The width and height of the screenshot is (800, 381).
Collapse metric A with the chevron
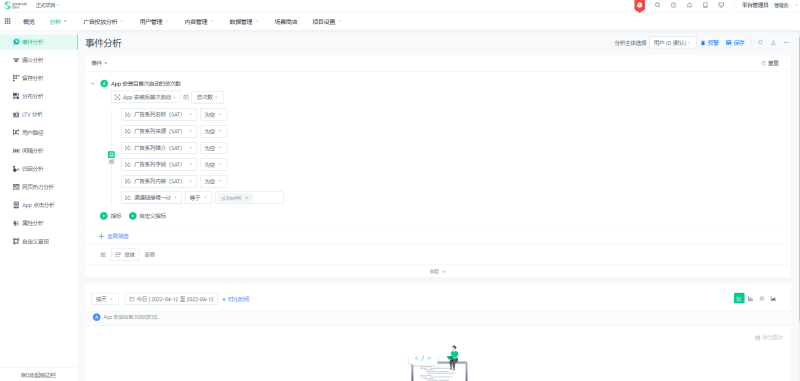(x=93, y=84)
